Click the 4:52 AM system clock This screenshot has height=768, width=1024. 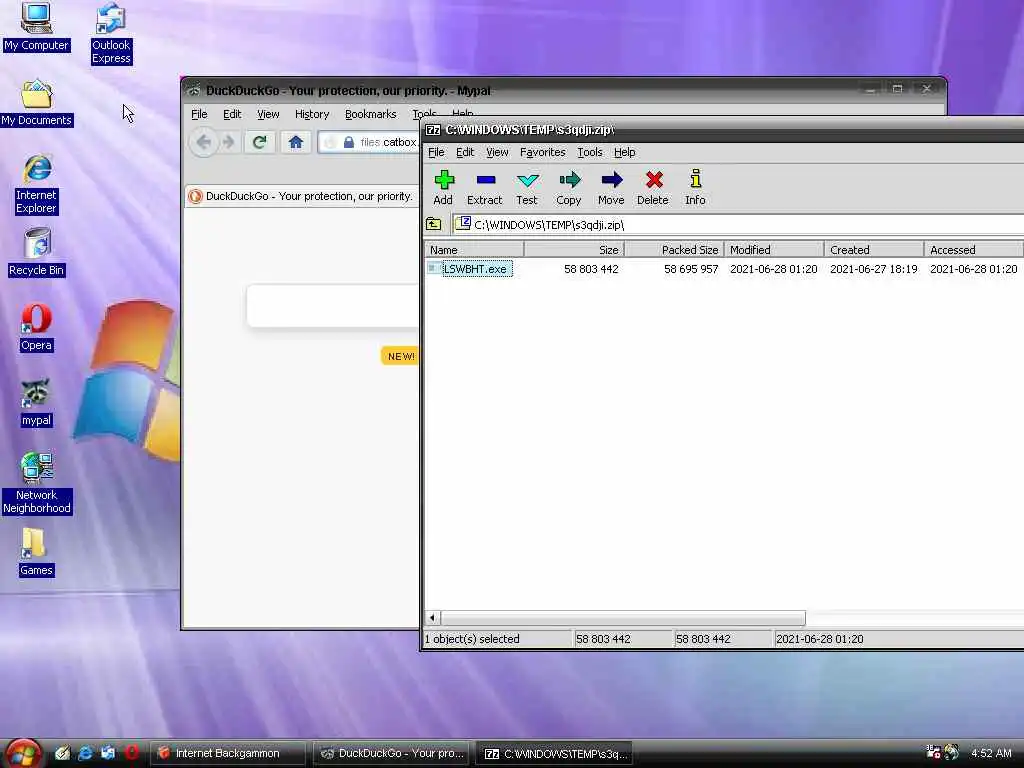pyautogui.click(x=991, y=753)
